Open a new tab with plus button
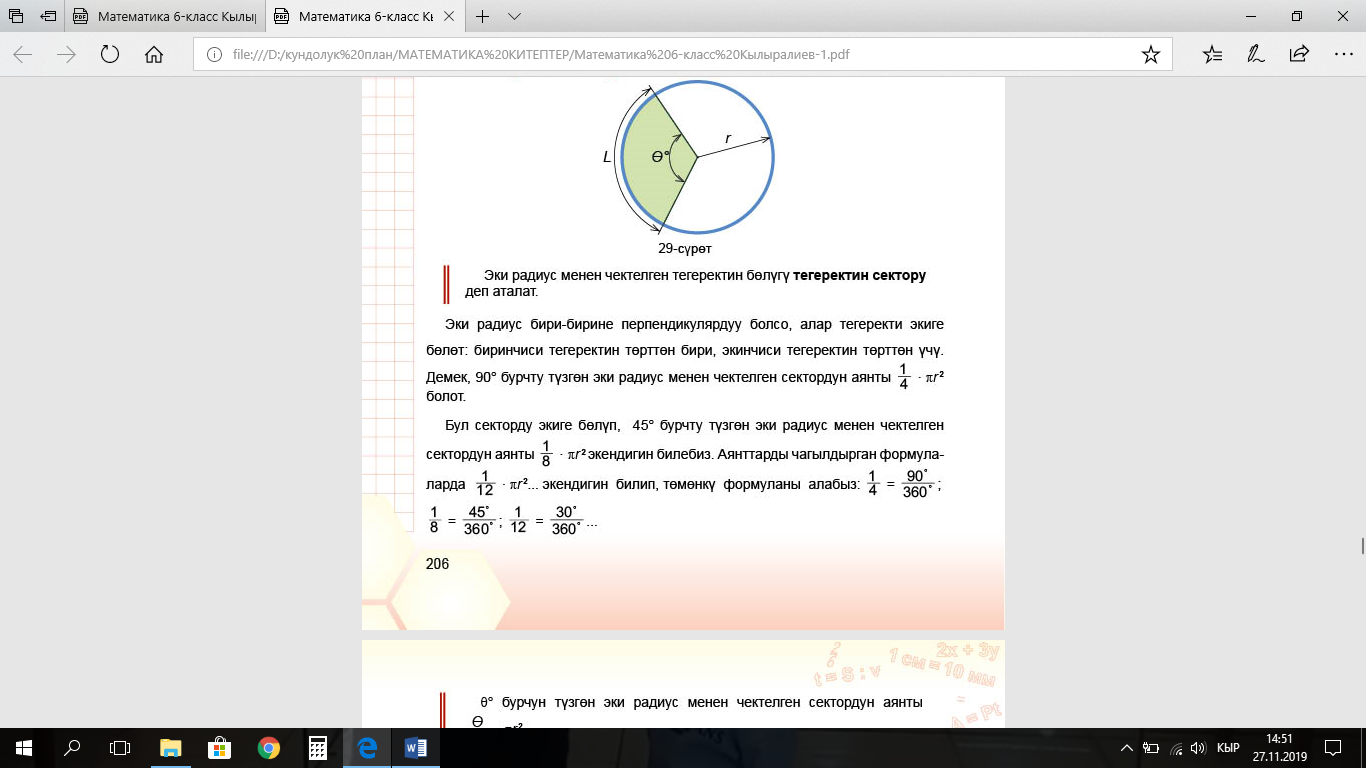Screen dimensions: 1366x768 coord(482,16)
